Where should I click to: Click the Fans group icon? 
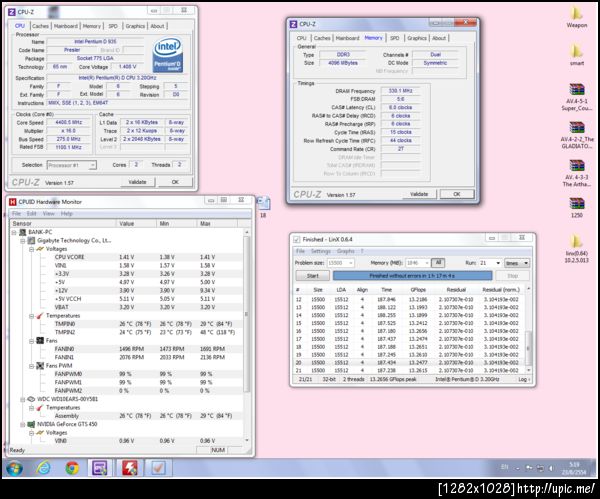40,341
